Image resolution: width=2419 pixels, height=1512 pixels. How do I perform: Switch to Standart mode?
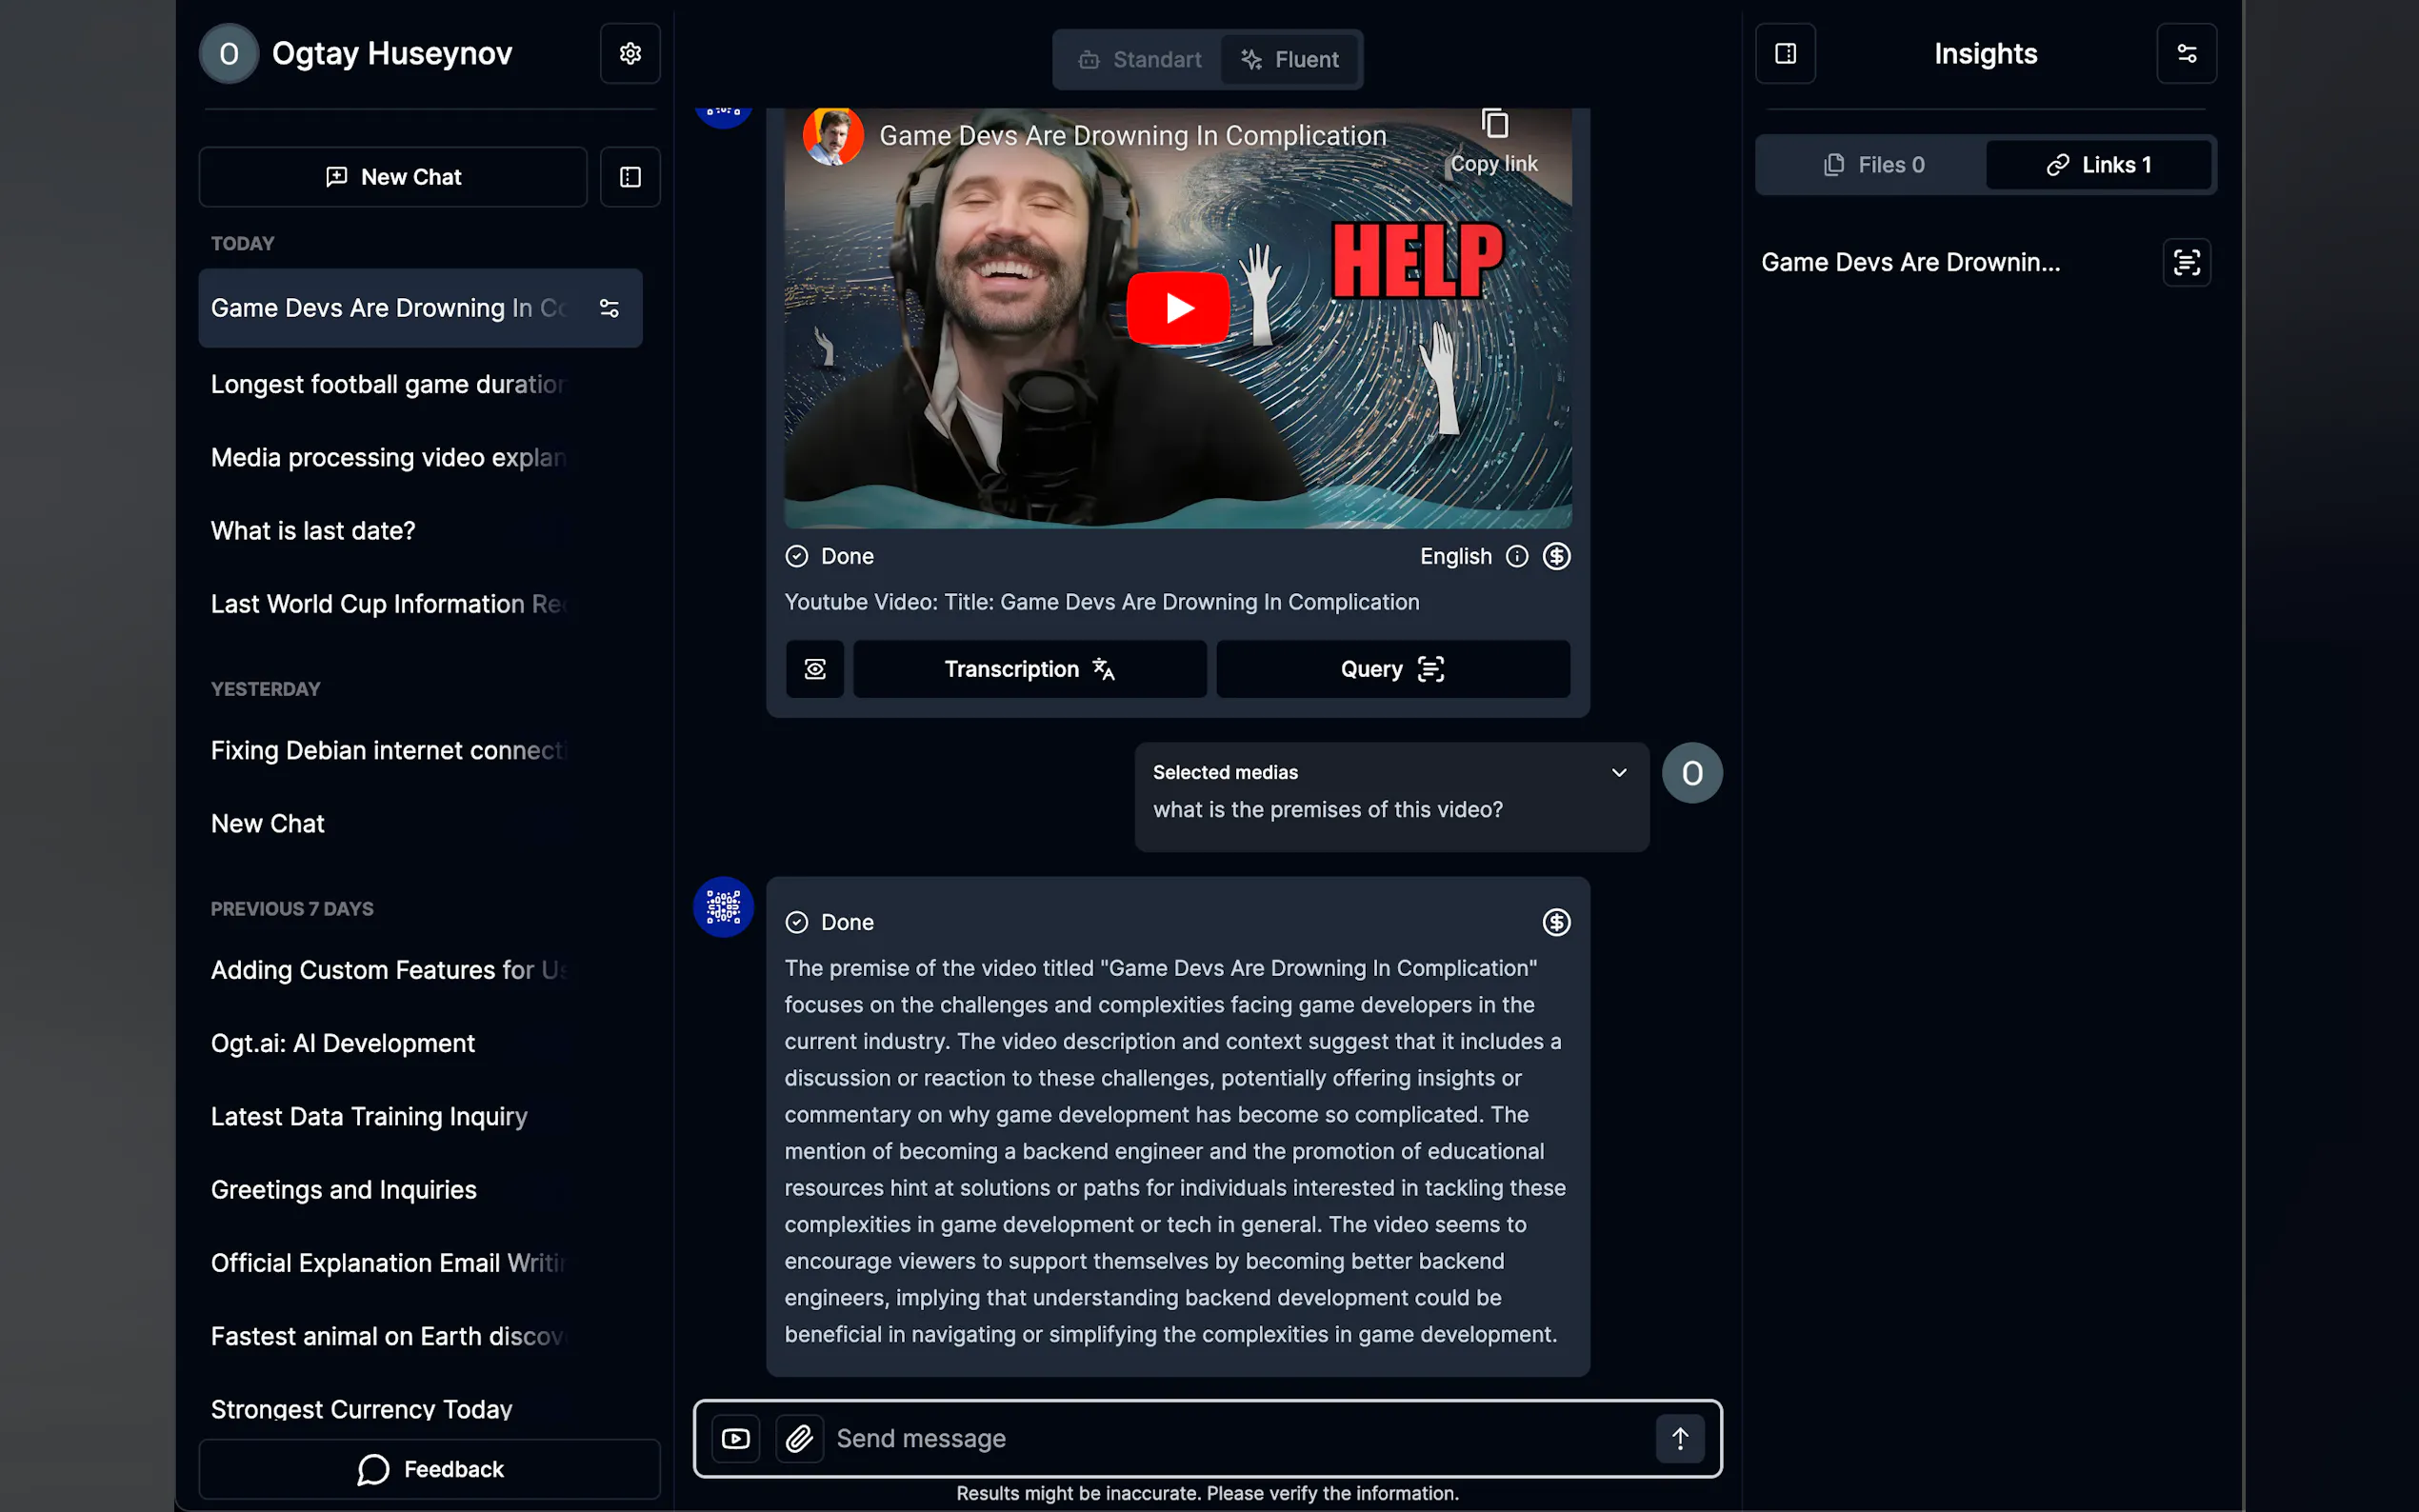coord(1140,60)
